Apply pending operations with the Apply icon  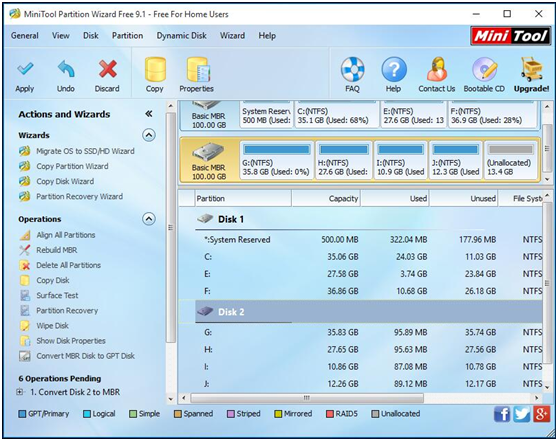pyautogui.click(x=25, y=69)
